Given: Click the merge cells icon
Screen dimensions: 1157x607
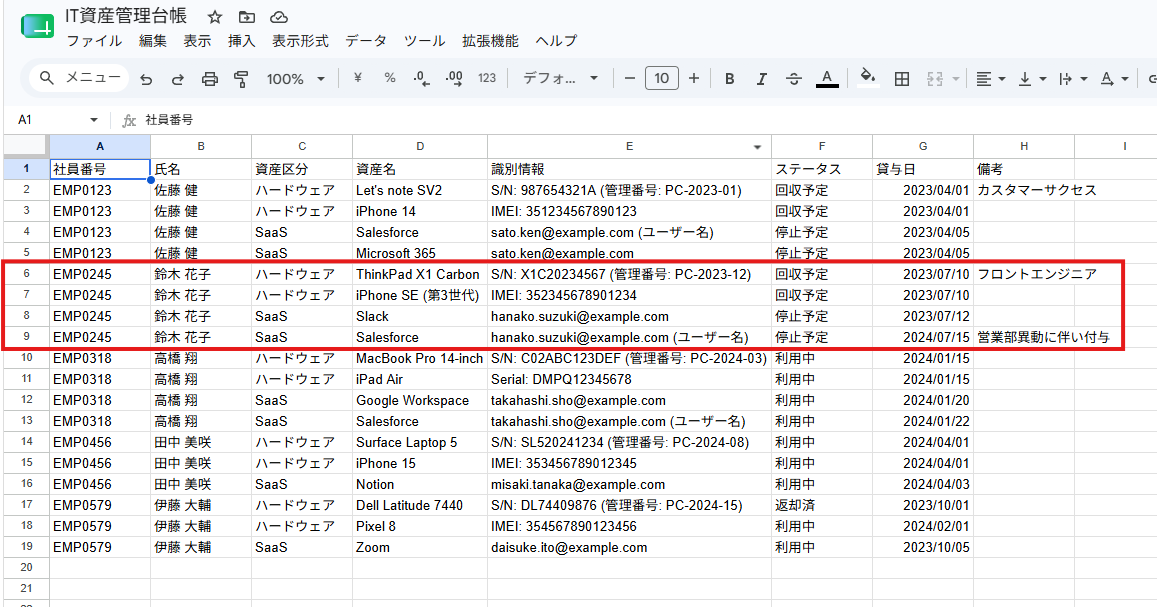Looking at the screenshot, I should pos(935,78).
